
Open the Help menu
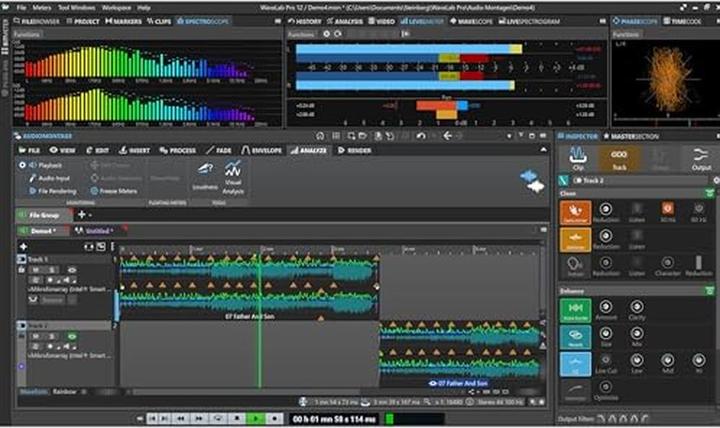[144, 8]
